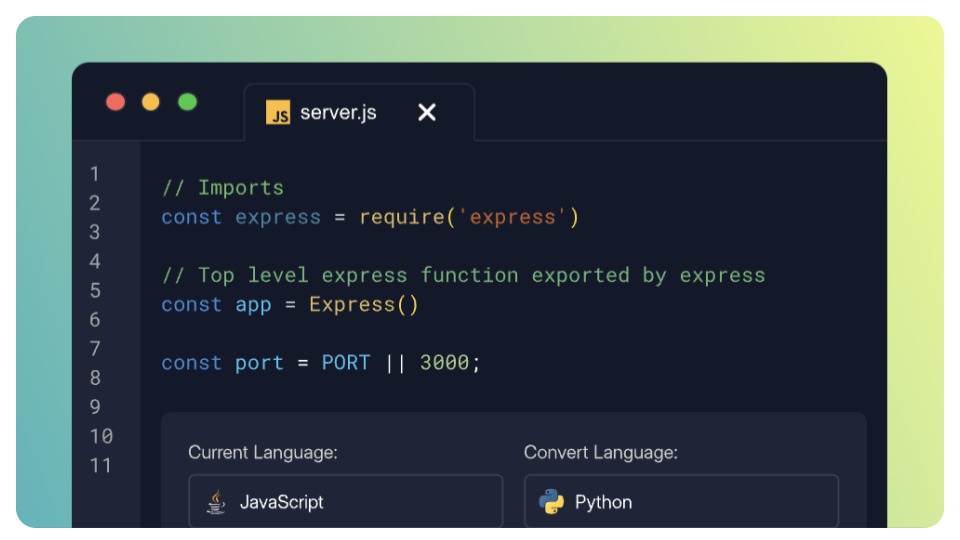Click the 'Convert Language:' label
Viewport: 960px width, 540px height.
coord(601,452)
